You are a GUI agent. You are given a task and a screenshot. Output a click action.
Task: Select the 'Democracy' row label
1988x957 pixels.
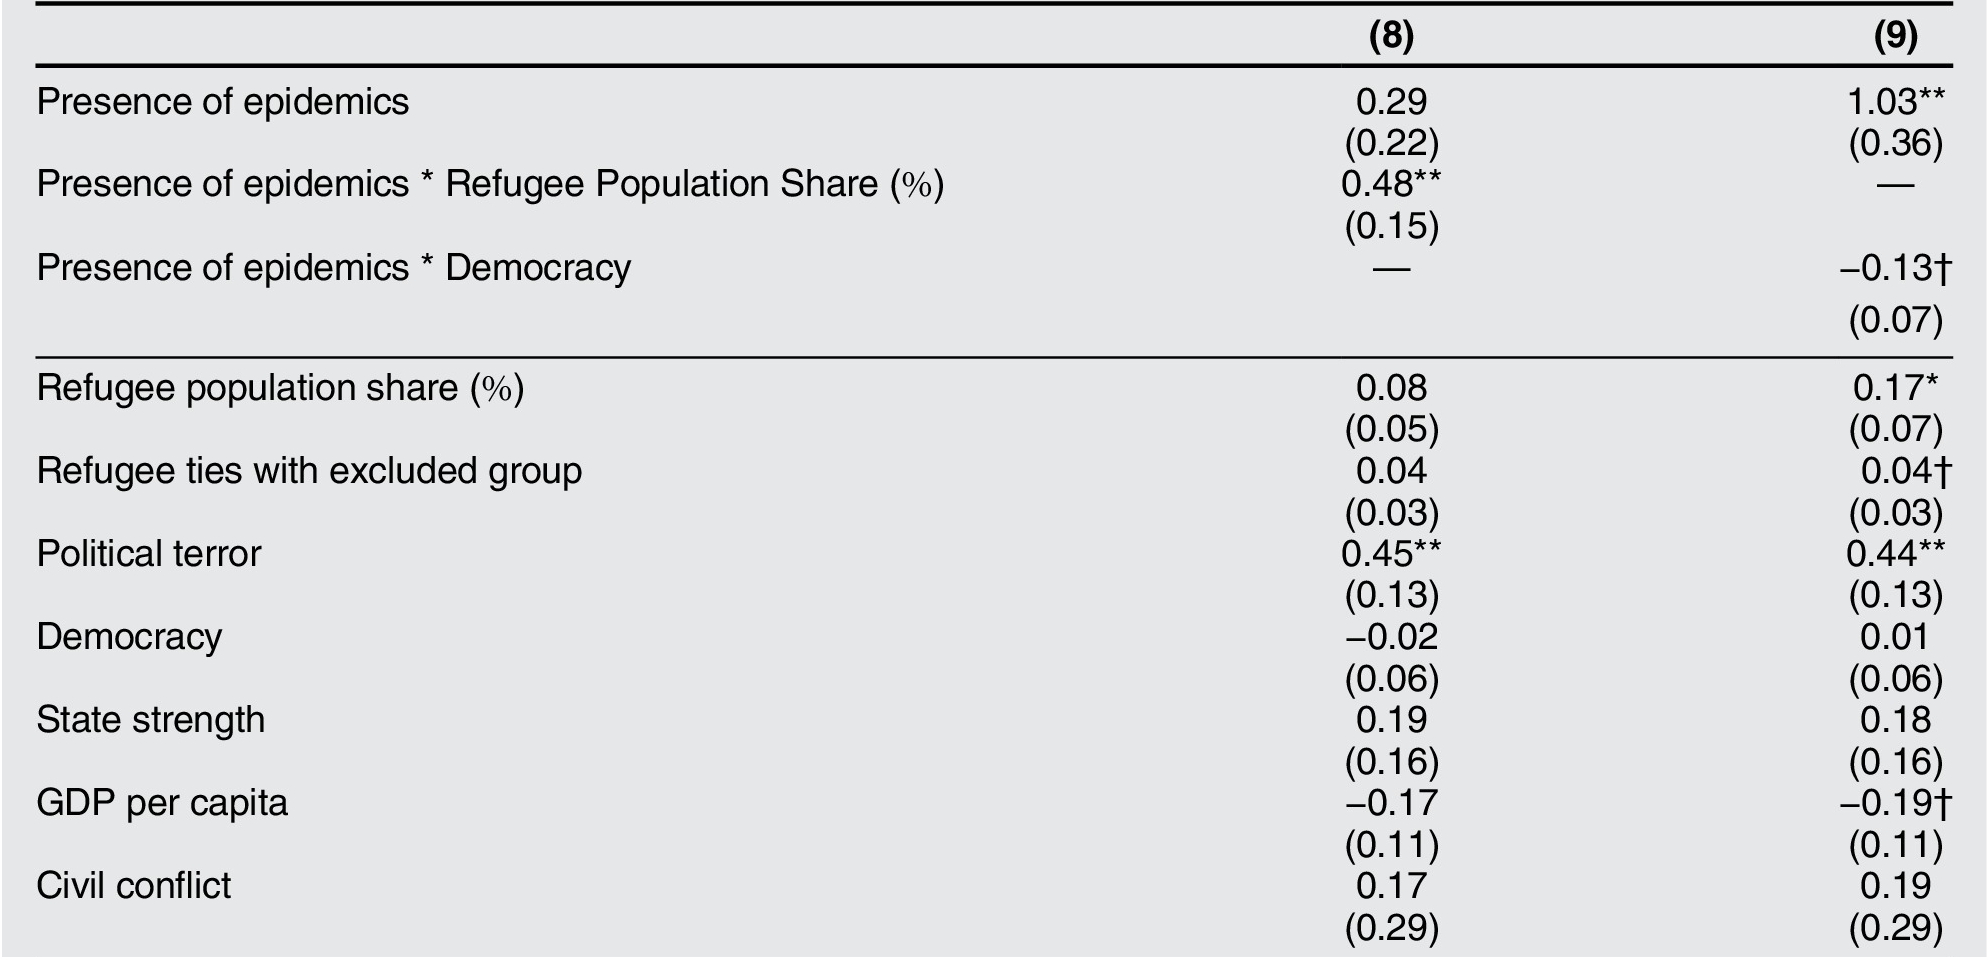pos(129,637)
